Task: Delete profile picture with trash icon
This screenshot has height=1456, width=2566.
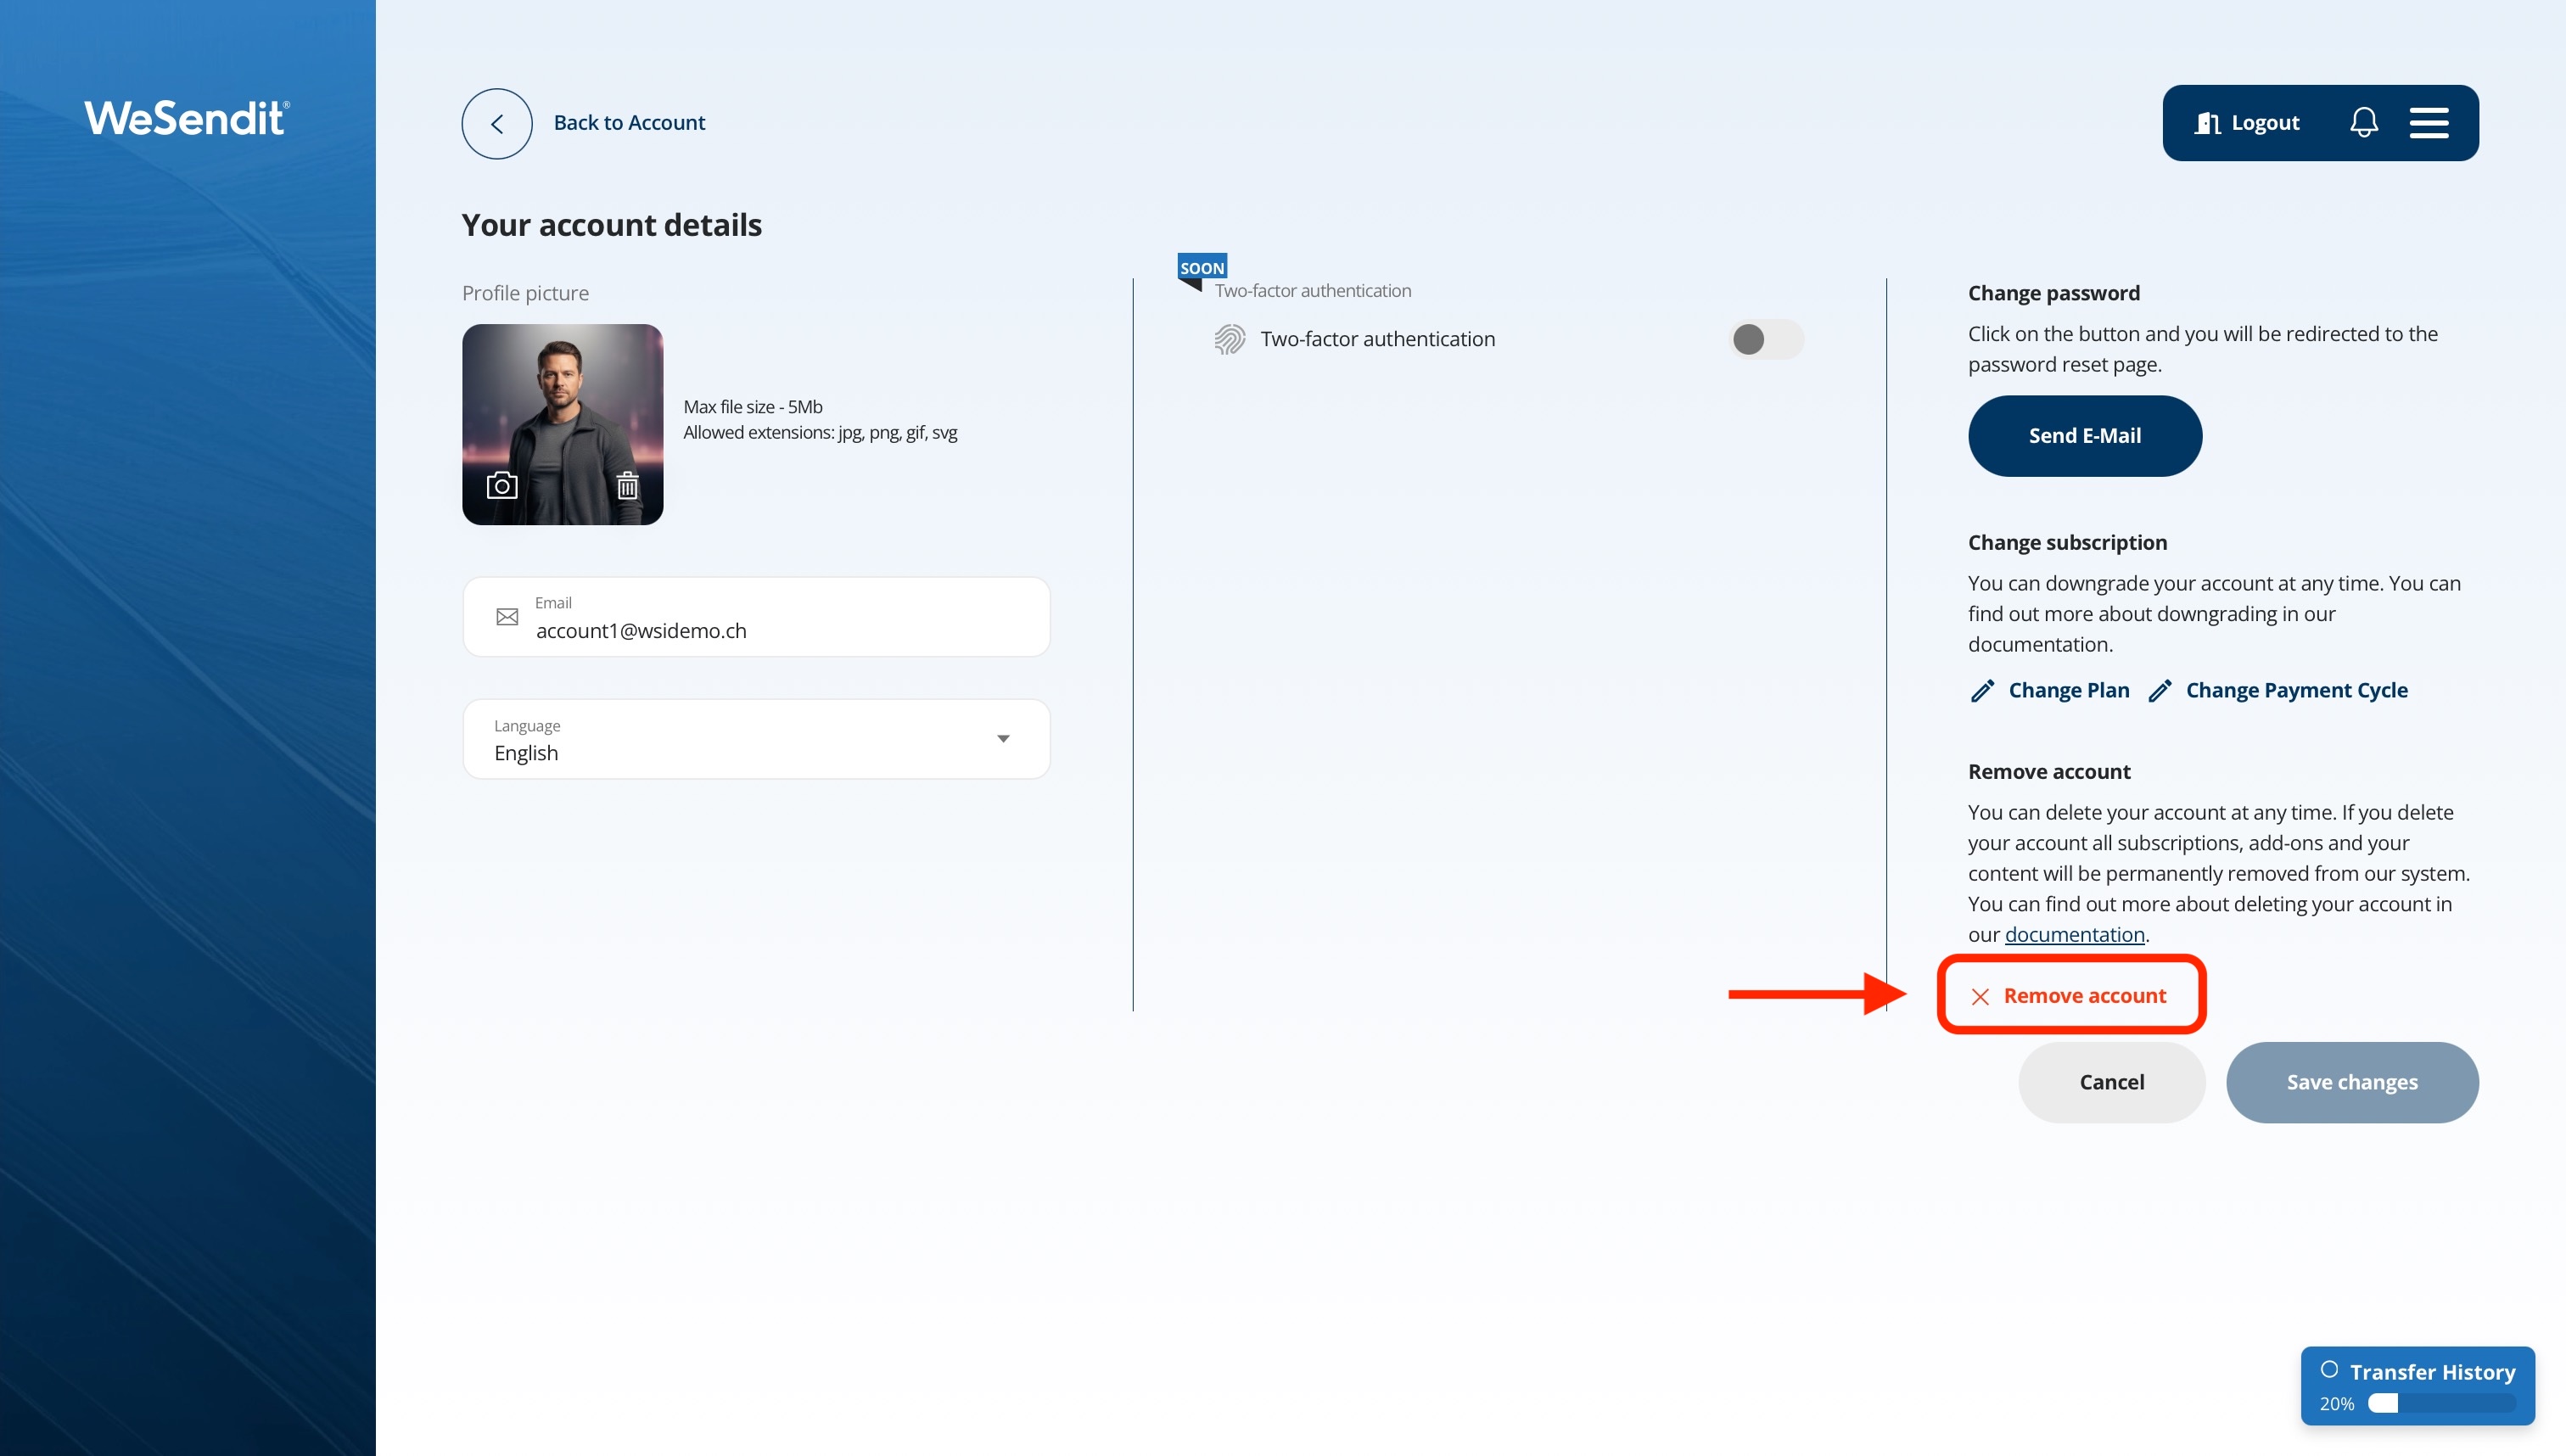Action: pos(627,486)
